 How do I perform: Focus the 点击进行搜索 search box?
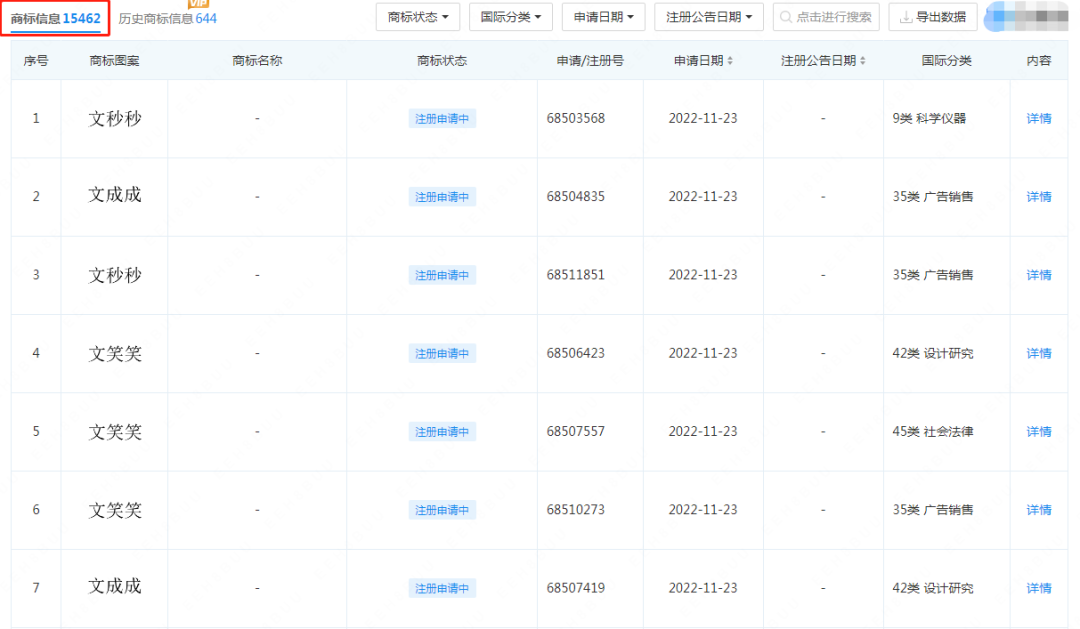pos(827,17)
